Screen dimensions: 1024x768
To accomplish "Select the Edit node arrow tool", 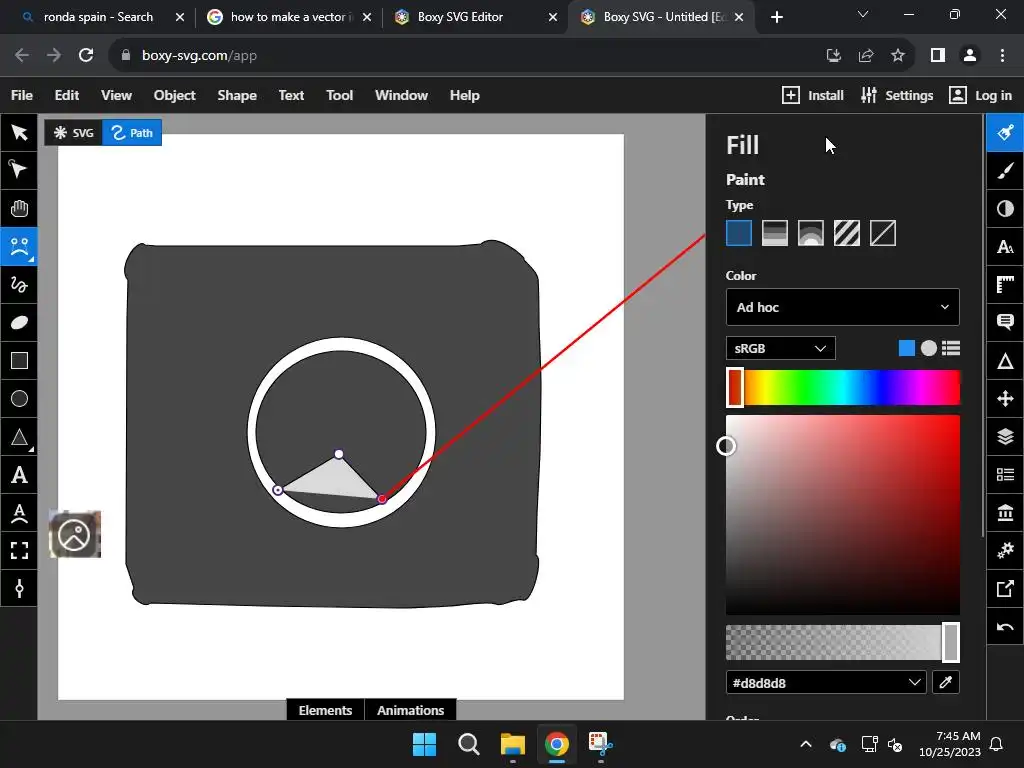I will [19, 170].
